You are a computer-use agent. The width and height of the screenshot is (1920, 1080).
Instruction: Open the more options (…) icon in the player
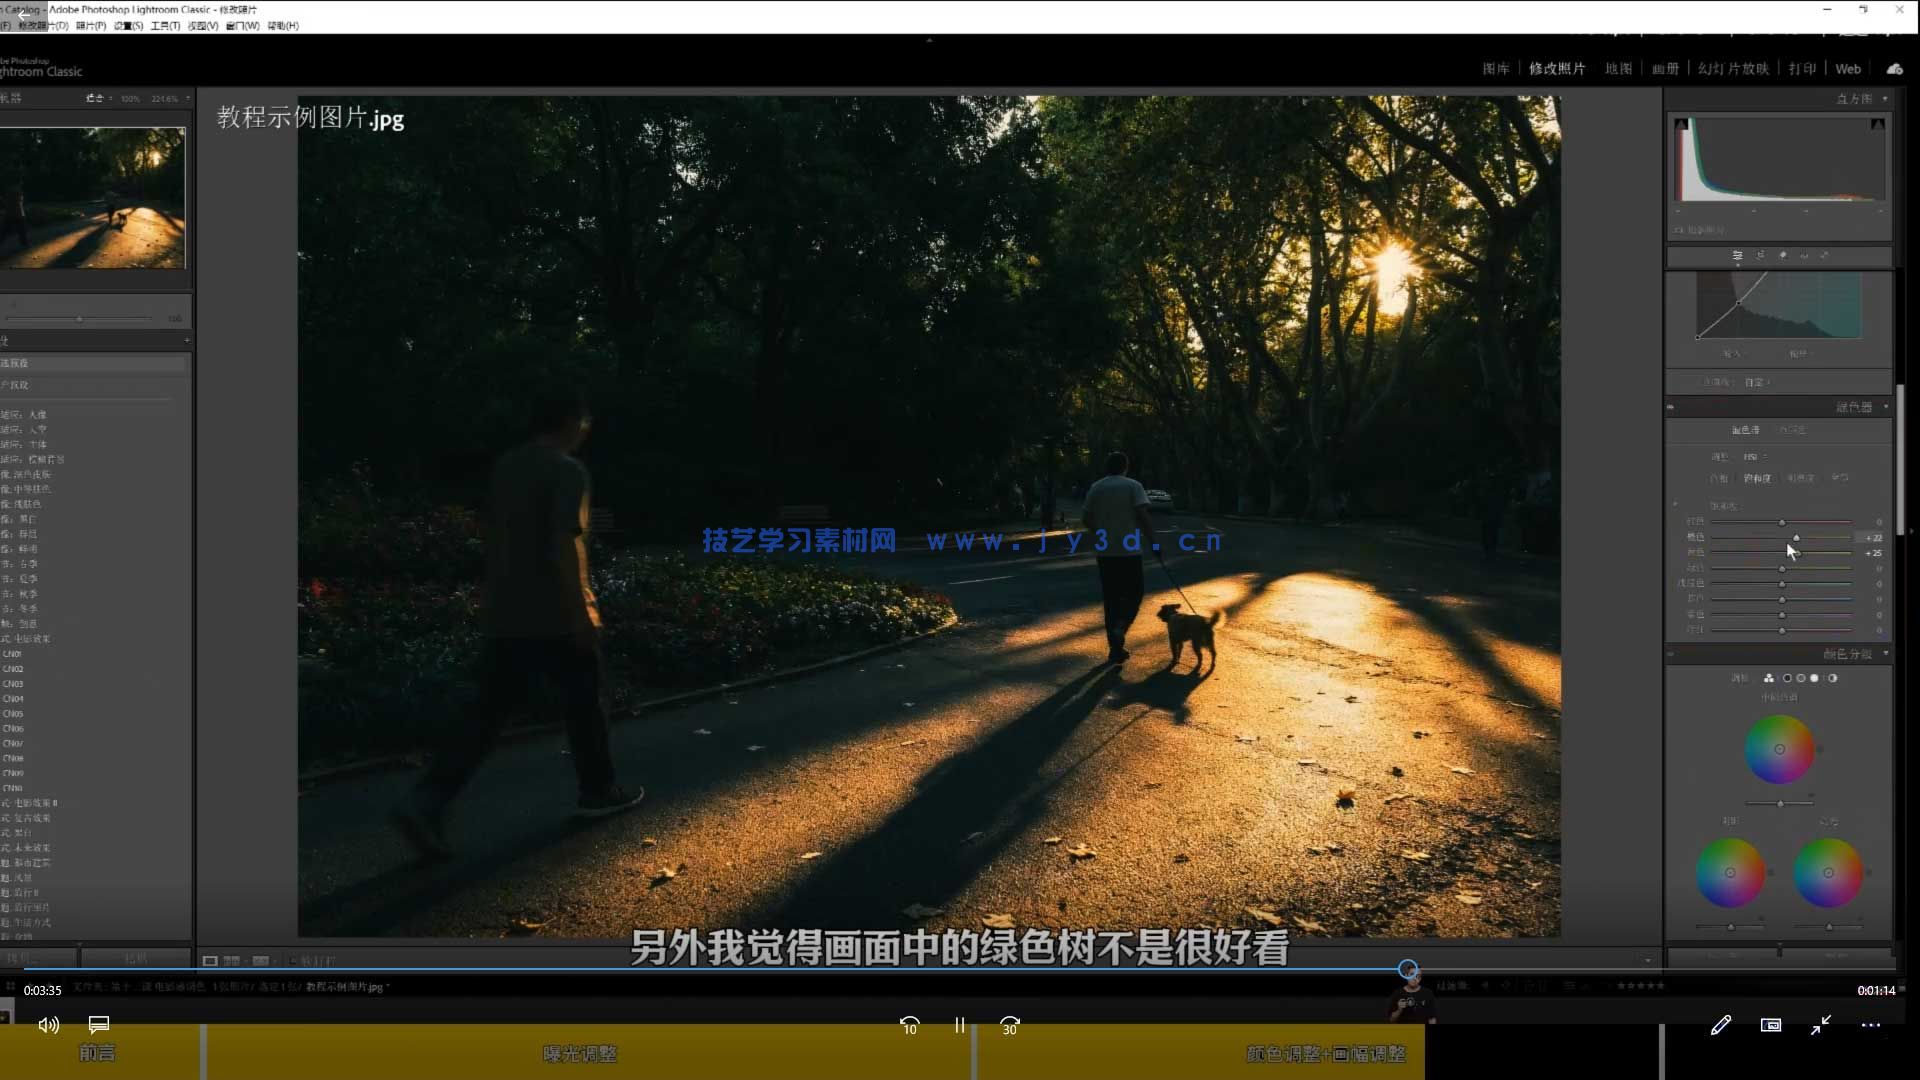coord(1871,1025)
